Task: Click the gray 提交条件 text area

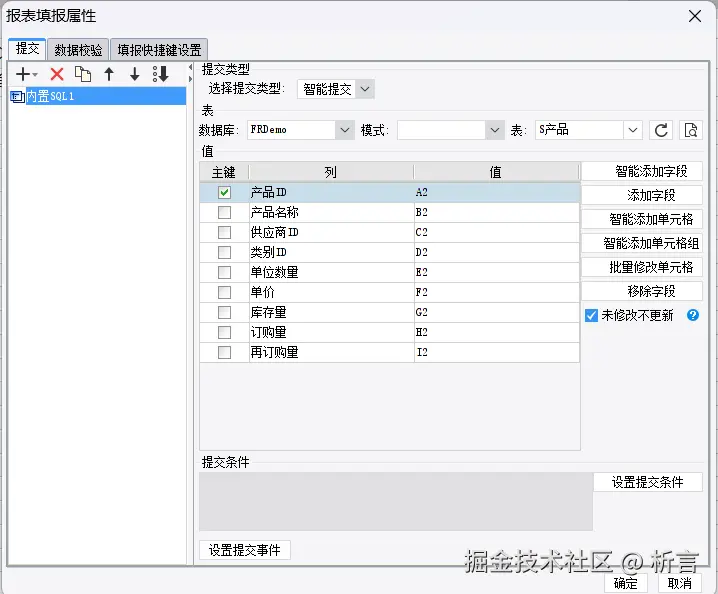Action: (396, 501)
